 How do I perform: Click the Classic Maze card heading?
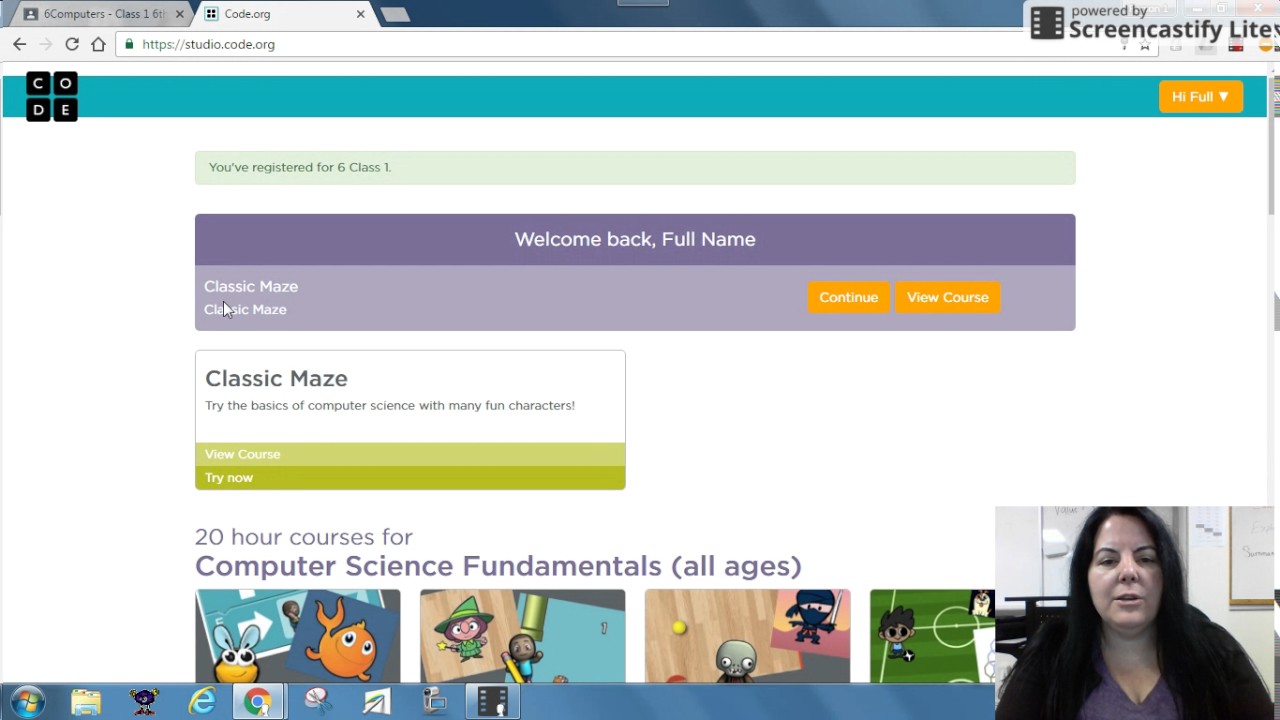pos(276,378)
